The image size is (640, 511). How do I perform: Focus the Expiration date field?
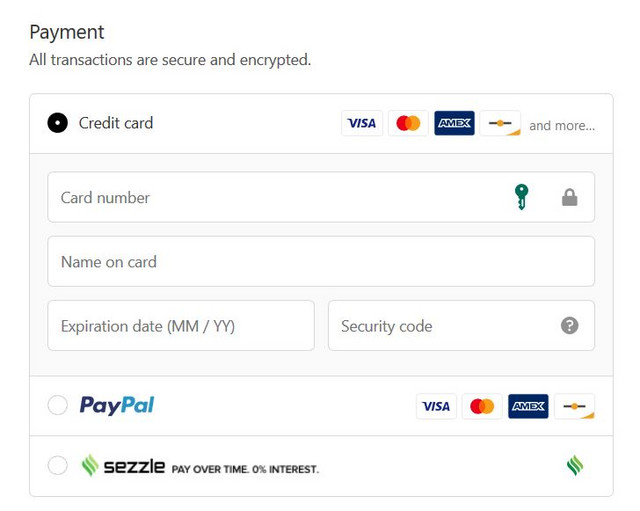click(181, 326)
